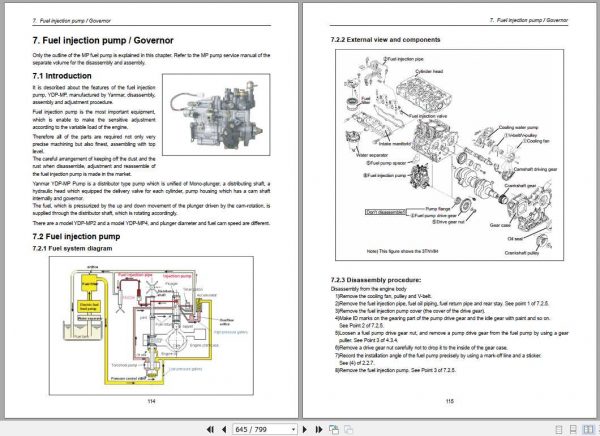This screenshot has width=600, height=436.
Task: Click the fuel injection pump photo
Action: [216, 115]
